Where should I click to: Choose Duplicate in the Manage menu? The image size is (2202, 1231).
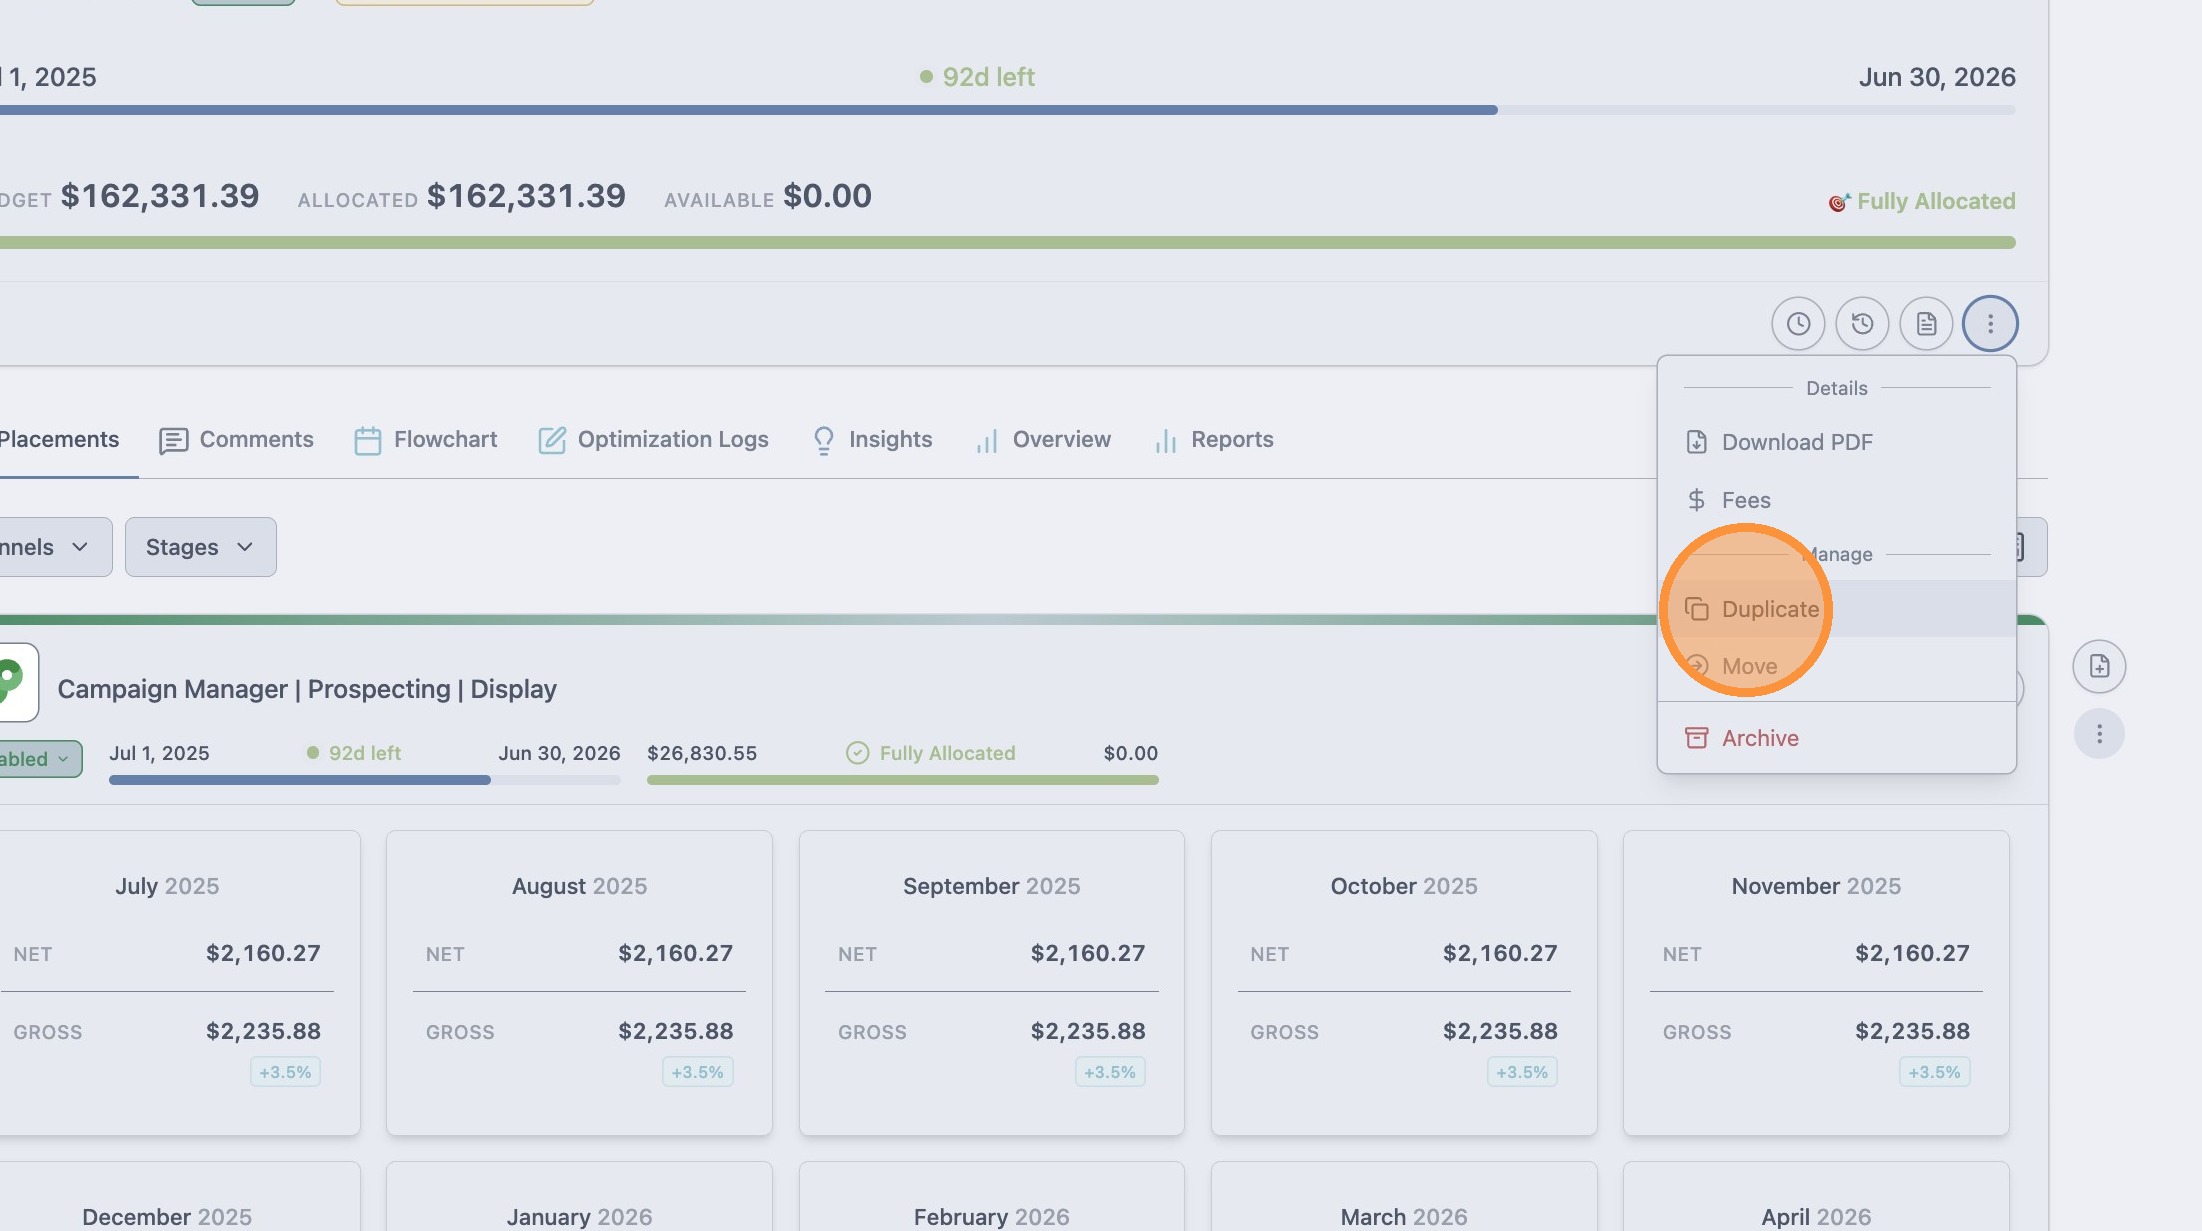pos(1836,609)
